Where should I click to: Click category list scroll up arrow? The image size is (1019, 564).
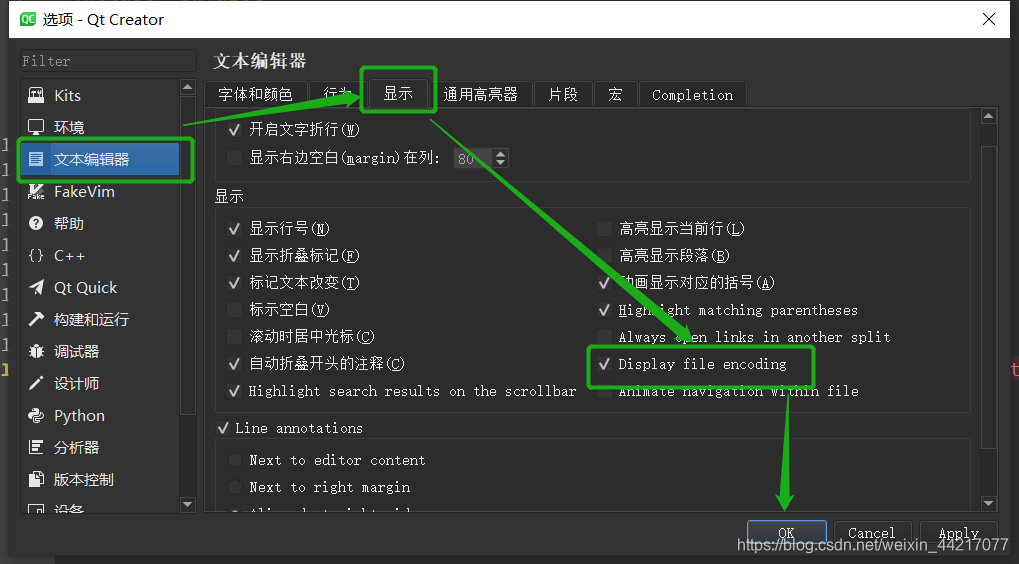(188, 87)
